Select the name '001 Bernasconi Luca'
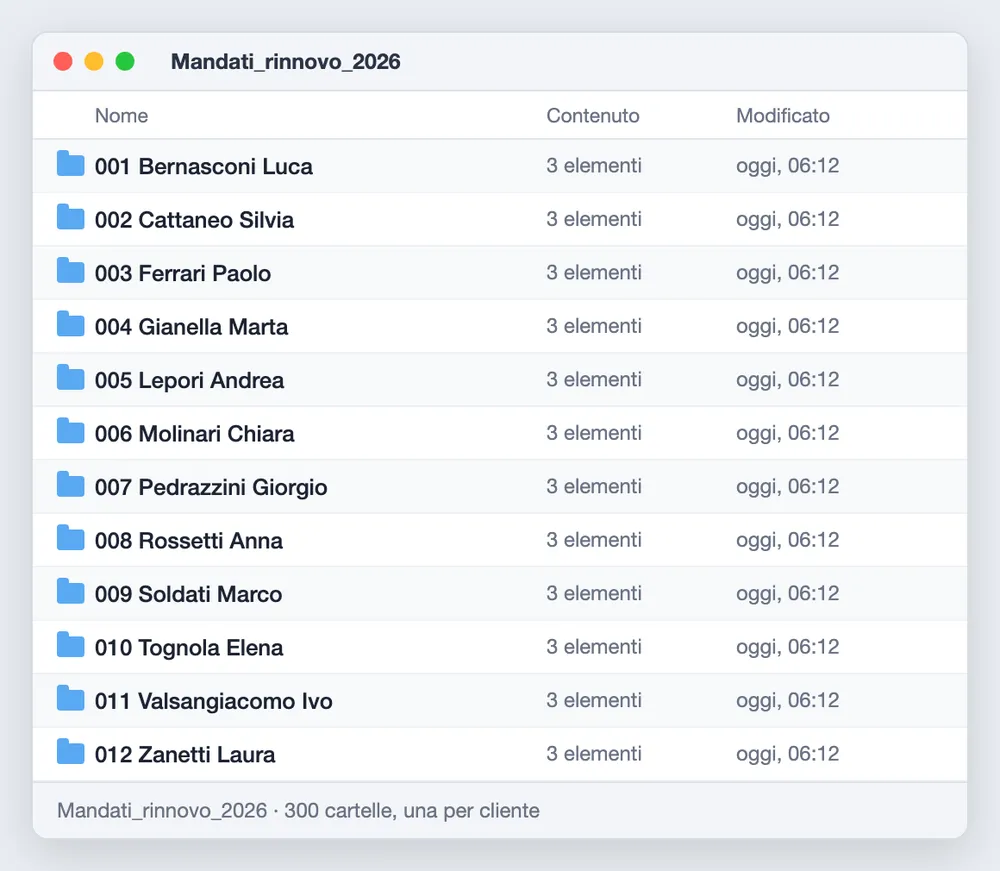The height and width of the screenshot is (871, 1000). [203, 166]
